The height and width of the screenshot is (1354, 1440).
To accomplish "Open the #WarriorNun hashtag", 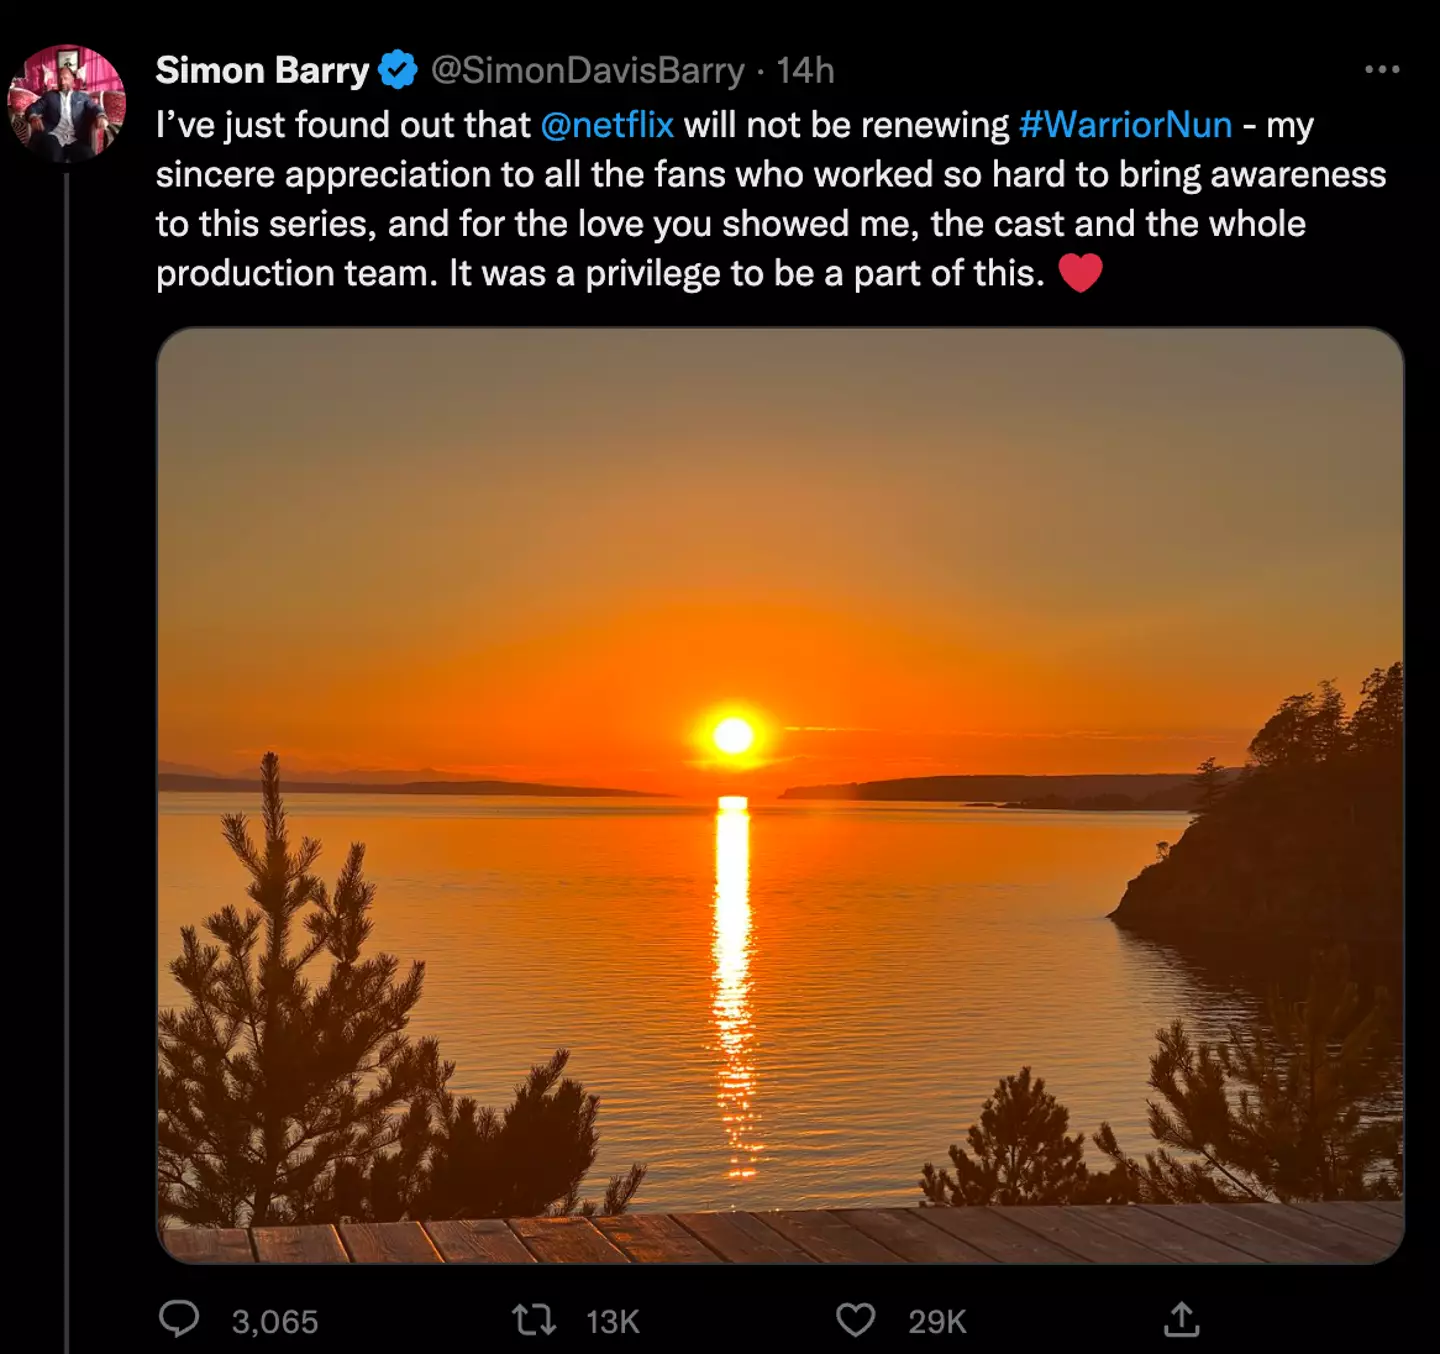I will (1125, 125).
